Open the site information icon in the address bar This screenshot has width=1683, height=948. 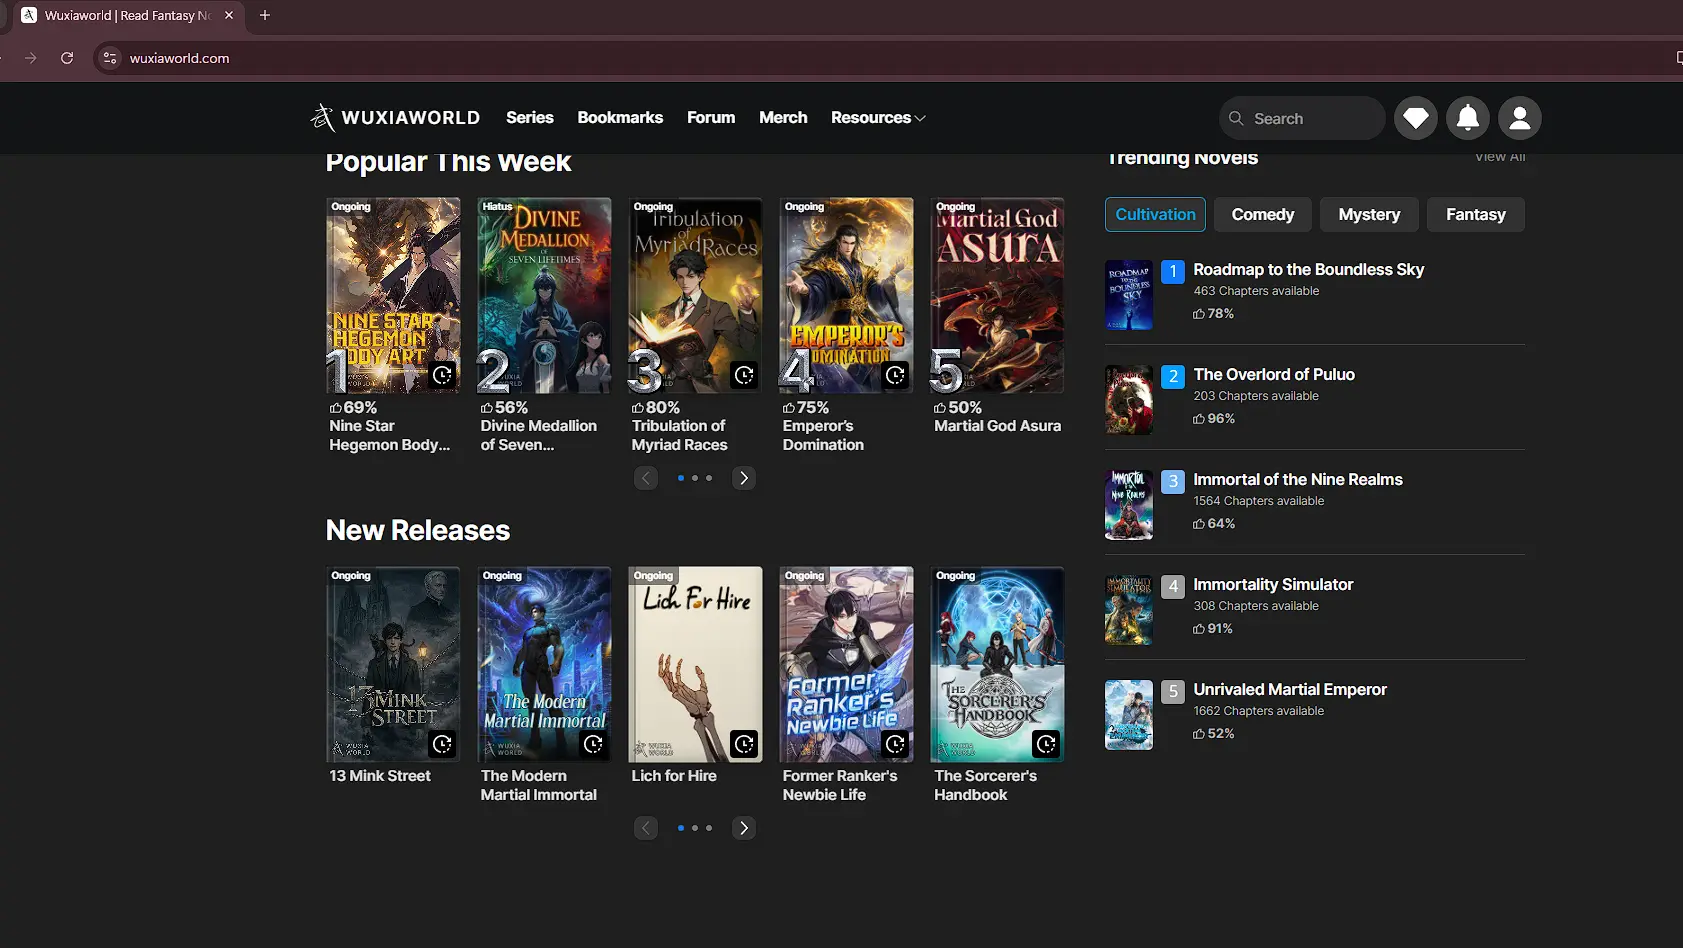point(110,58)
